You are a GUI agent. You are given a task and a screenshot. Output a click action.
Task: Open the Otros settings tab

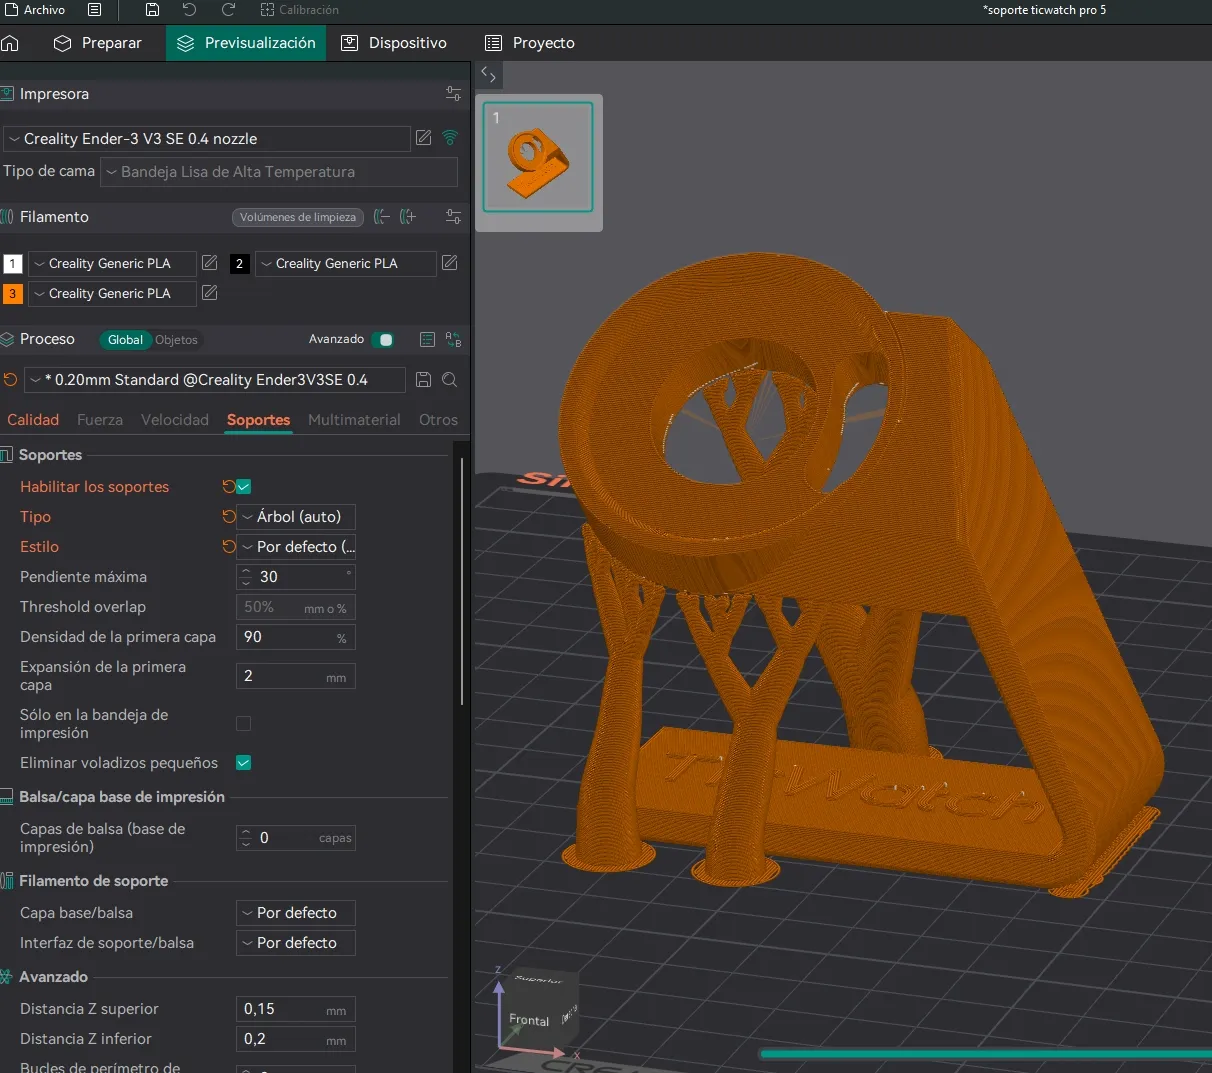tap(438, 420)
